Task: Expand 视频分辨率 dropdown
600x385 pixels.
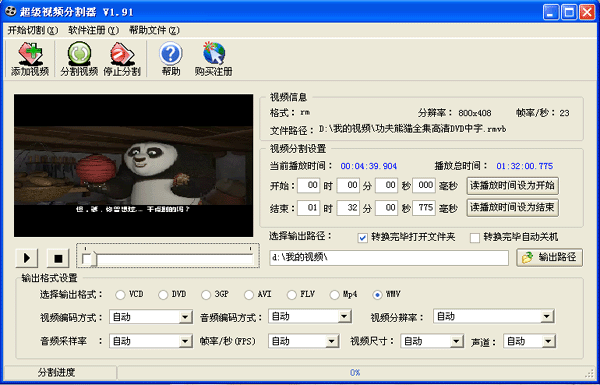Action: point(547,316)
